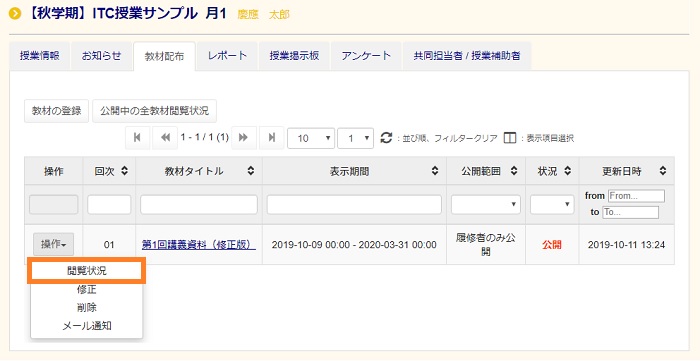Choose メール通知 in the dropdown menu
Viewport: 700px width, 361px height.
click(x=87, y=326)
